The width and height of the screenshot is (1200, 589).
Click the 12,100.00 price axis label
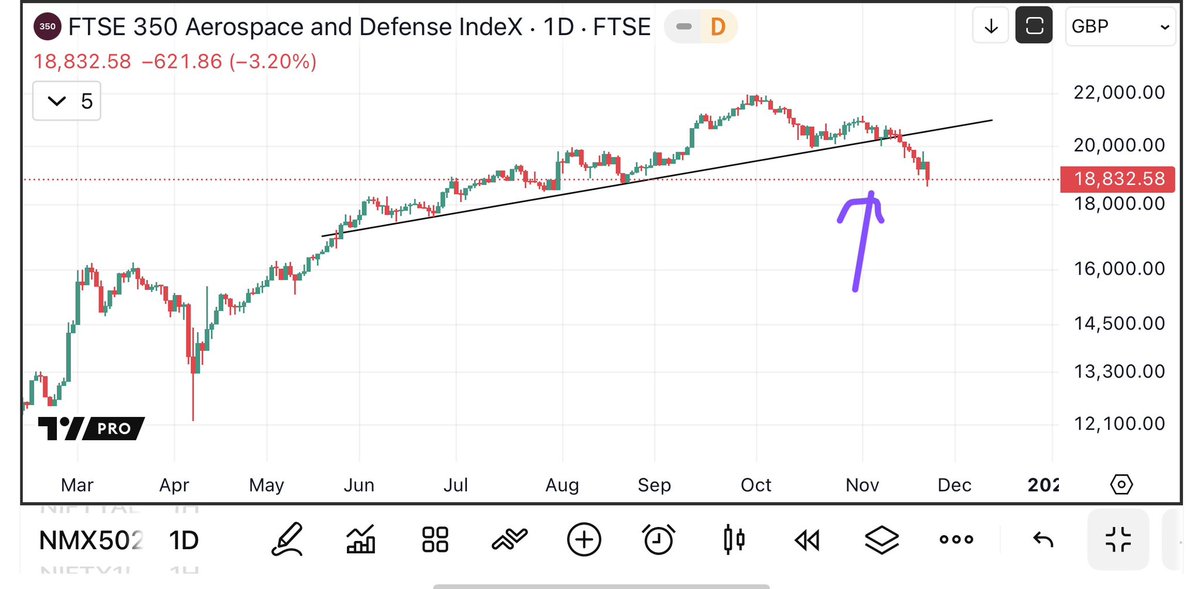(1119, 423)
